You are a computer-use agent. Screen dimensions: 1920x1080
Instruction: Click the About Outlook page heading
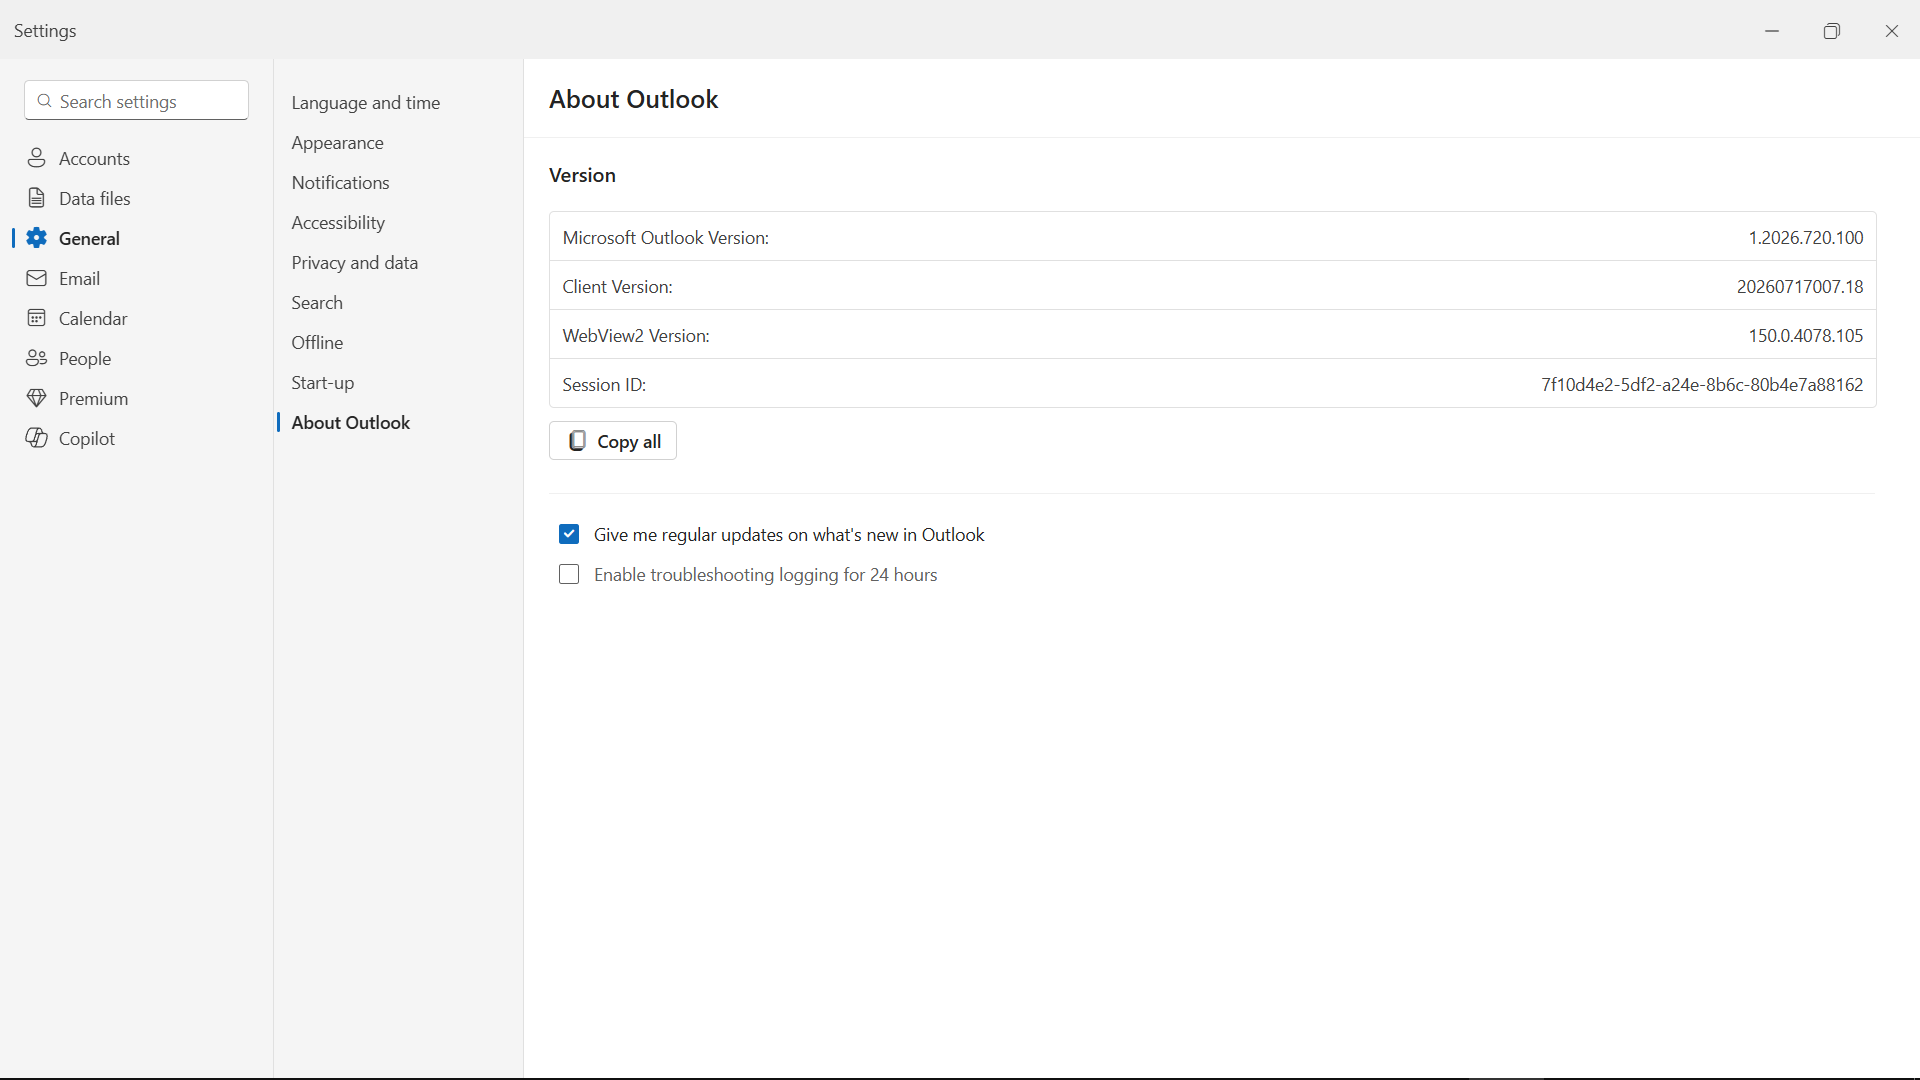633,99
